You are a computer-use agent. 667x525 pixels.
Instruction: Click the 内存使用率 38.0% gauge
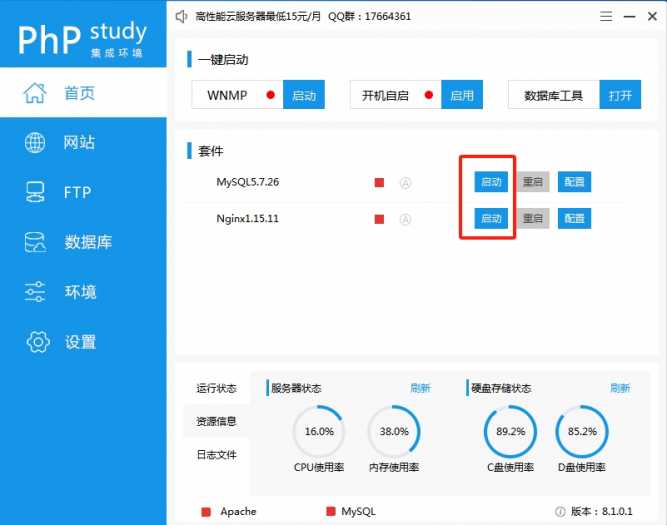[394, 431]
